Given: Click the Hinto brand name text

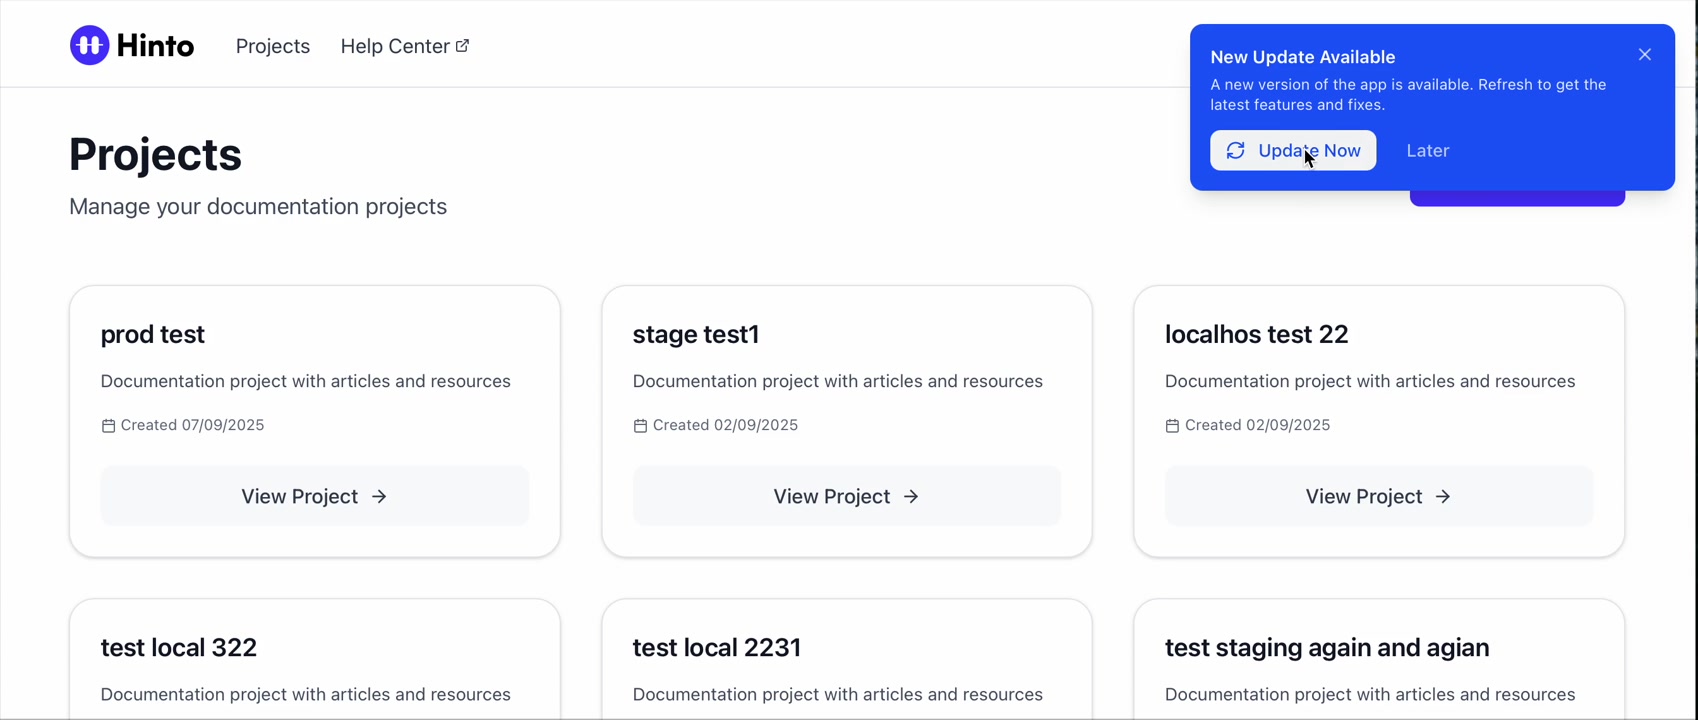Looking at the screenshot, I should (155, 46).
